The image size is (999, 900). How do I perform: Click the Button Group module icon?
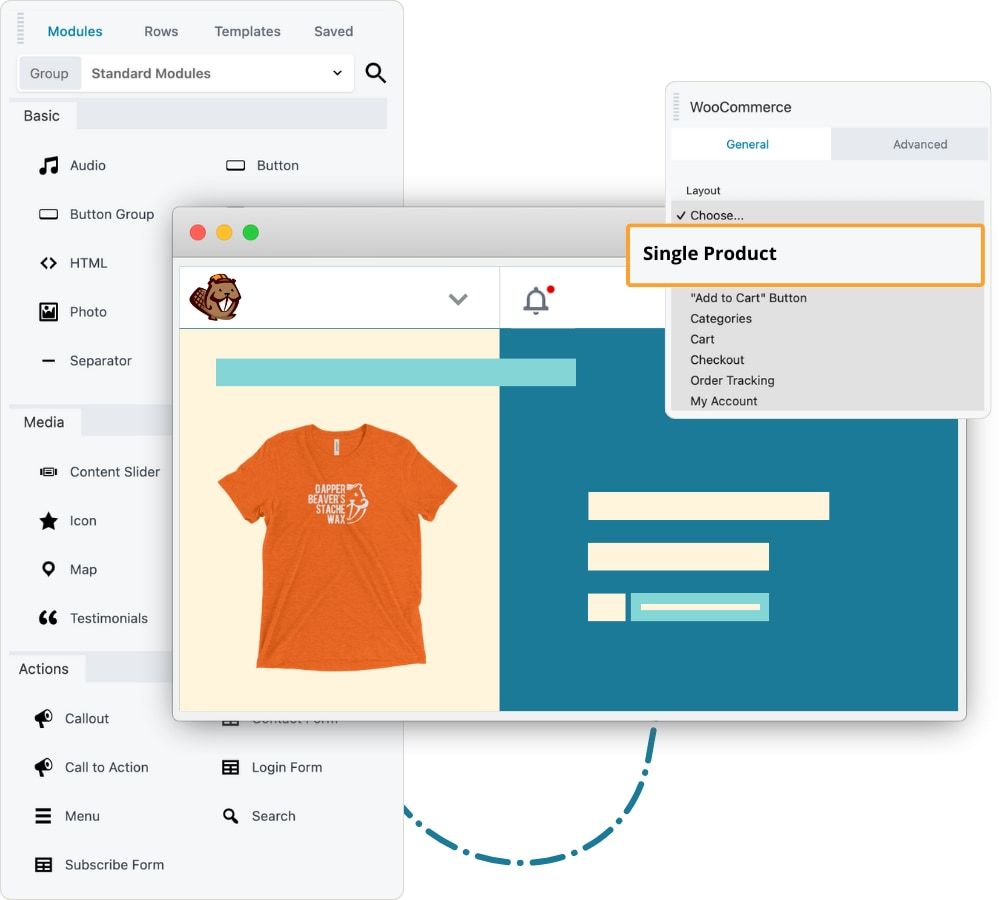[48, 214]
